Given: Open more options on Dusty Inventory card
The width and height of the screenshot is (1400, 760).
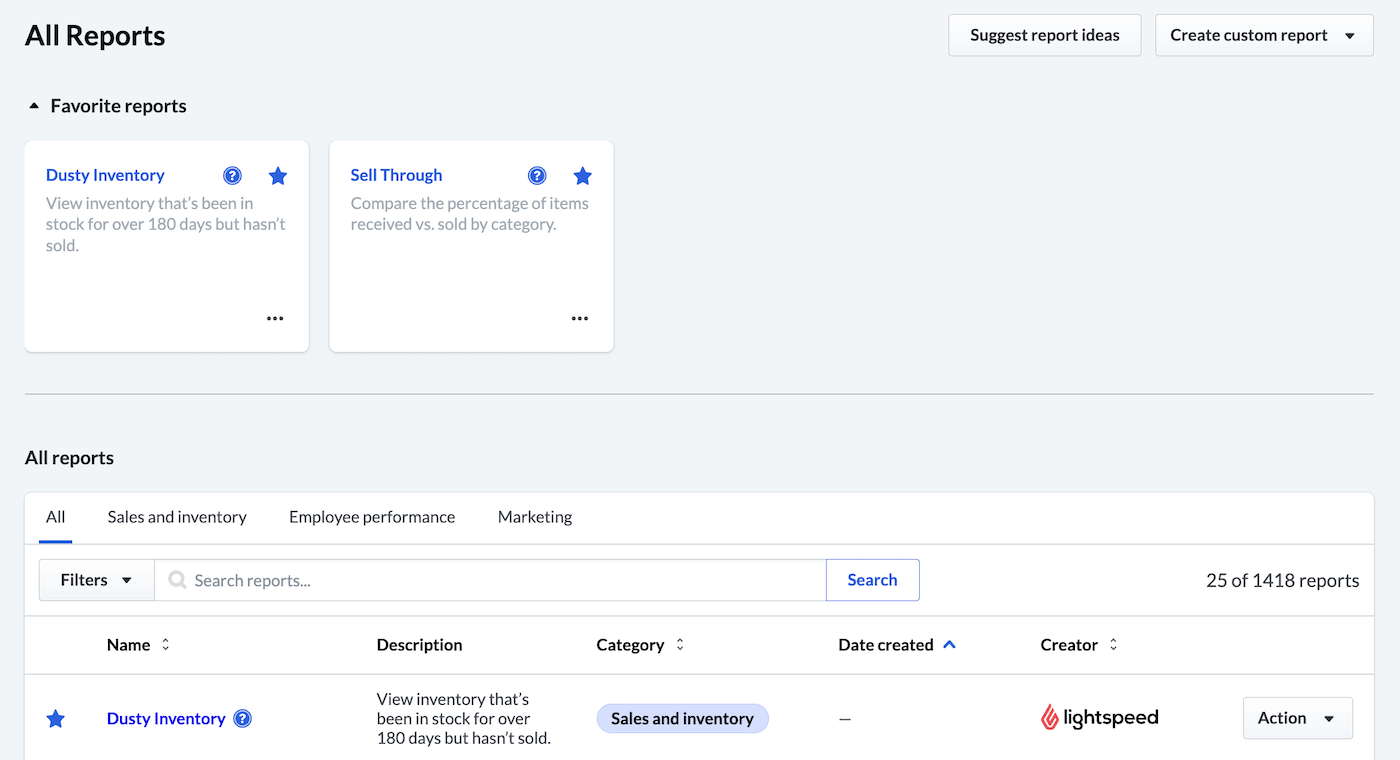Looking at the screenshot, I should pyautogui.click(x=275, y=319).
